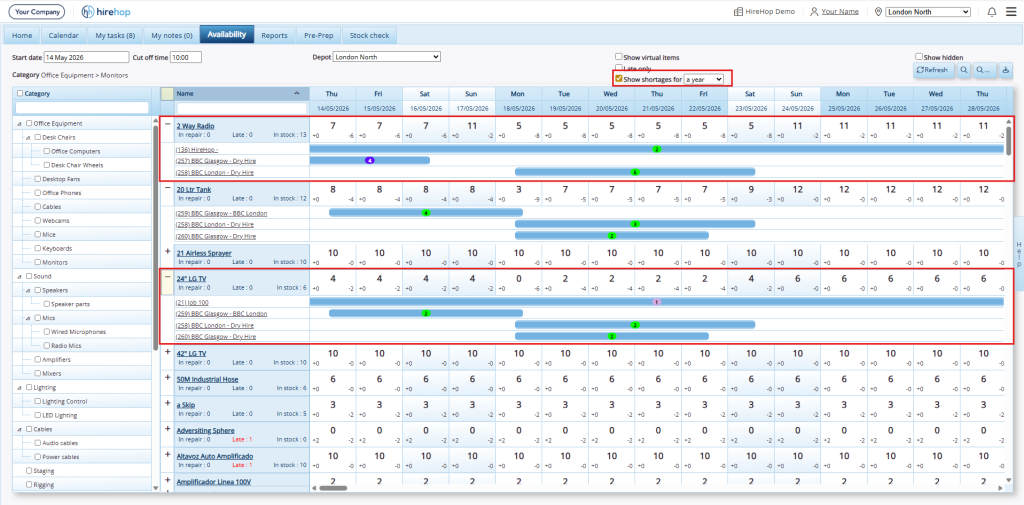Click the download export button
The height and width of the screenshot is (505, 1024).
click(1006, 69)
